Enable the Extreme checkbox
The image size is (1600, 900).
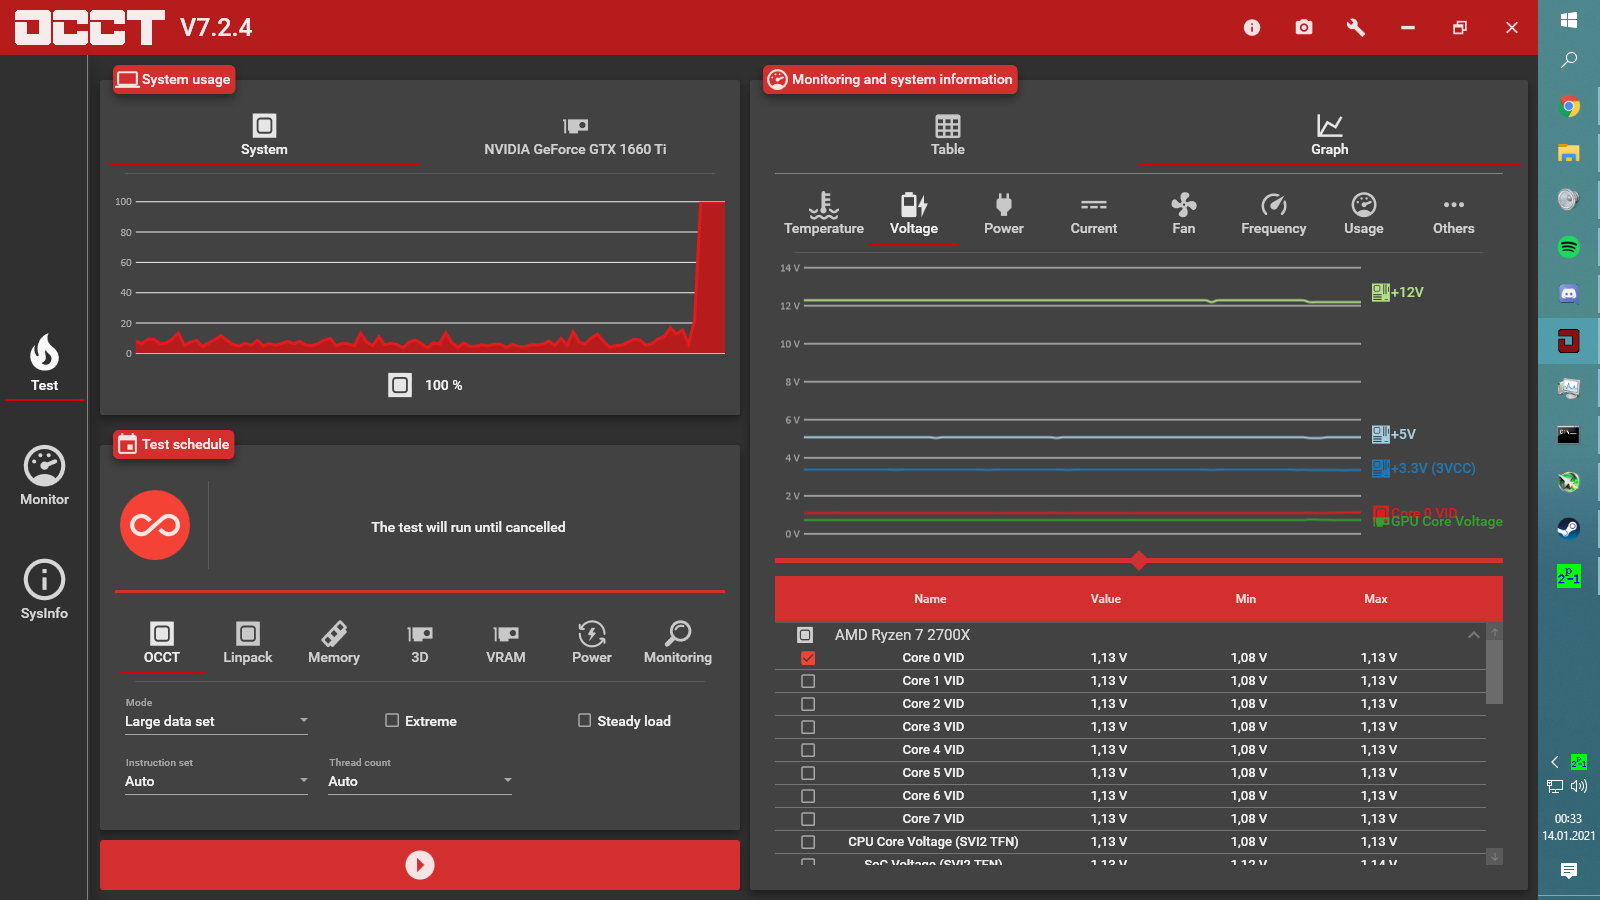click(392, 720)
